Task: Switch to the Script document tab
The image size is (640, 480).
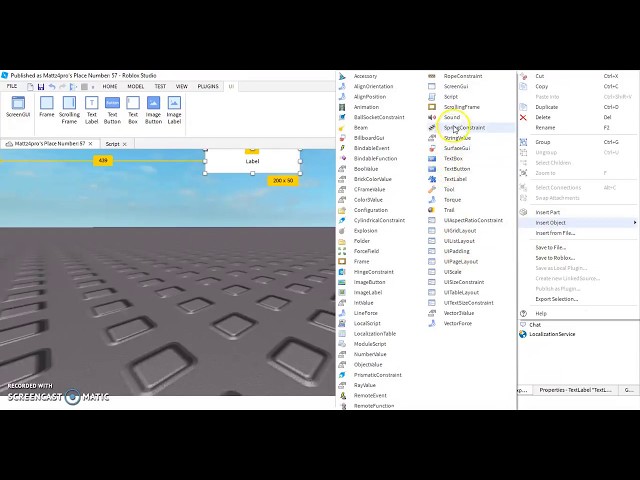Action: pyautogui.click(x=112, y=144)
